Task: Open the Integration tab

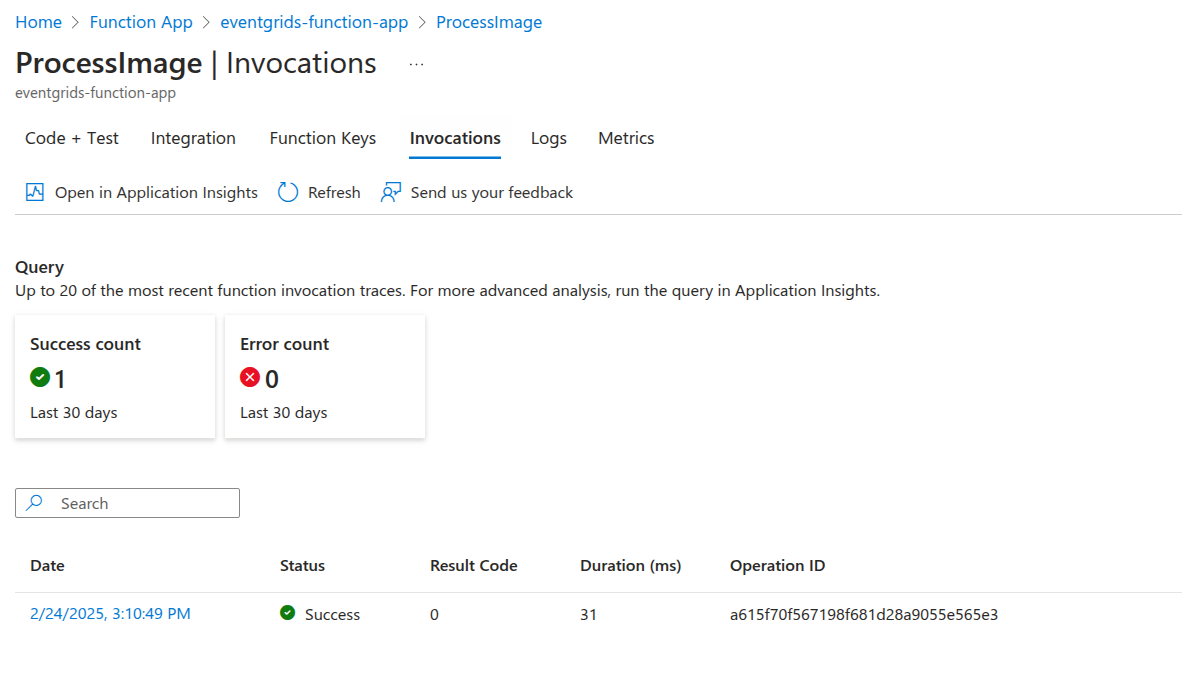Action: (x=193, y=138)
